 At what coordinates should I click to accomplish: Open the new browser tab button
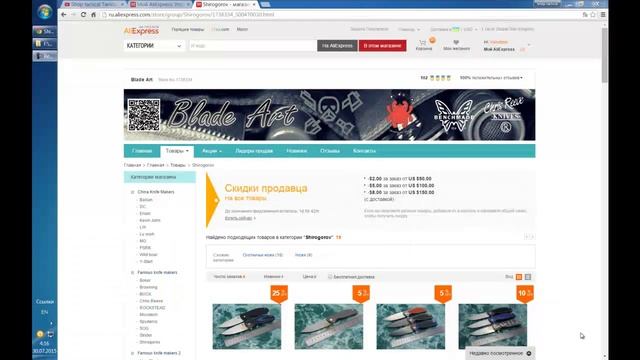coord(265,4)
